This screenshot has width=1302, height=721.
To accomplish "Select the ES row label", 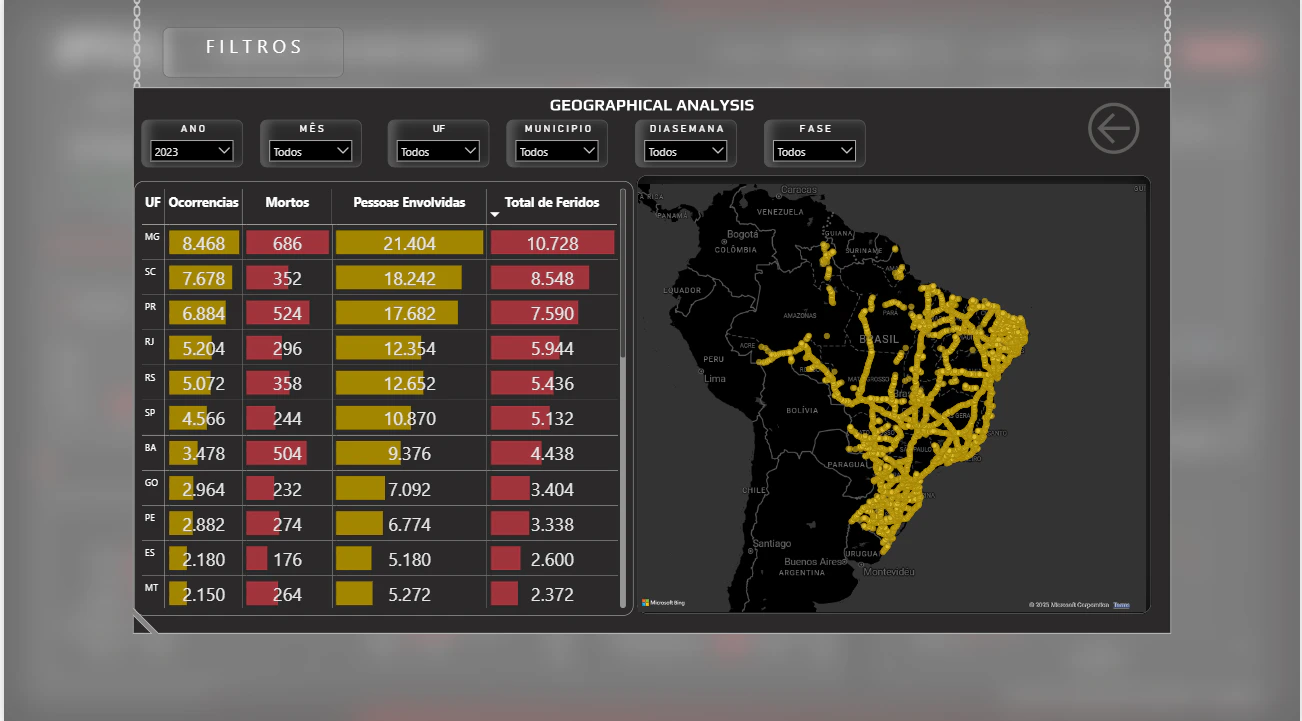I will pyautogui.click(x=150, y=552).
